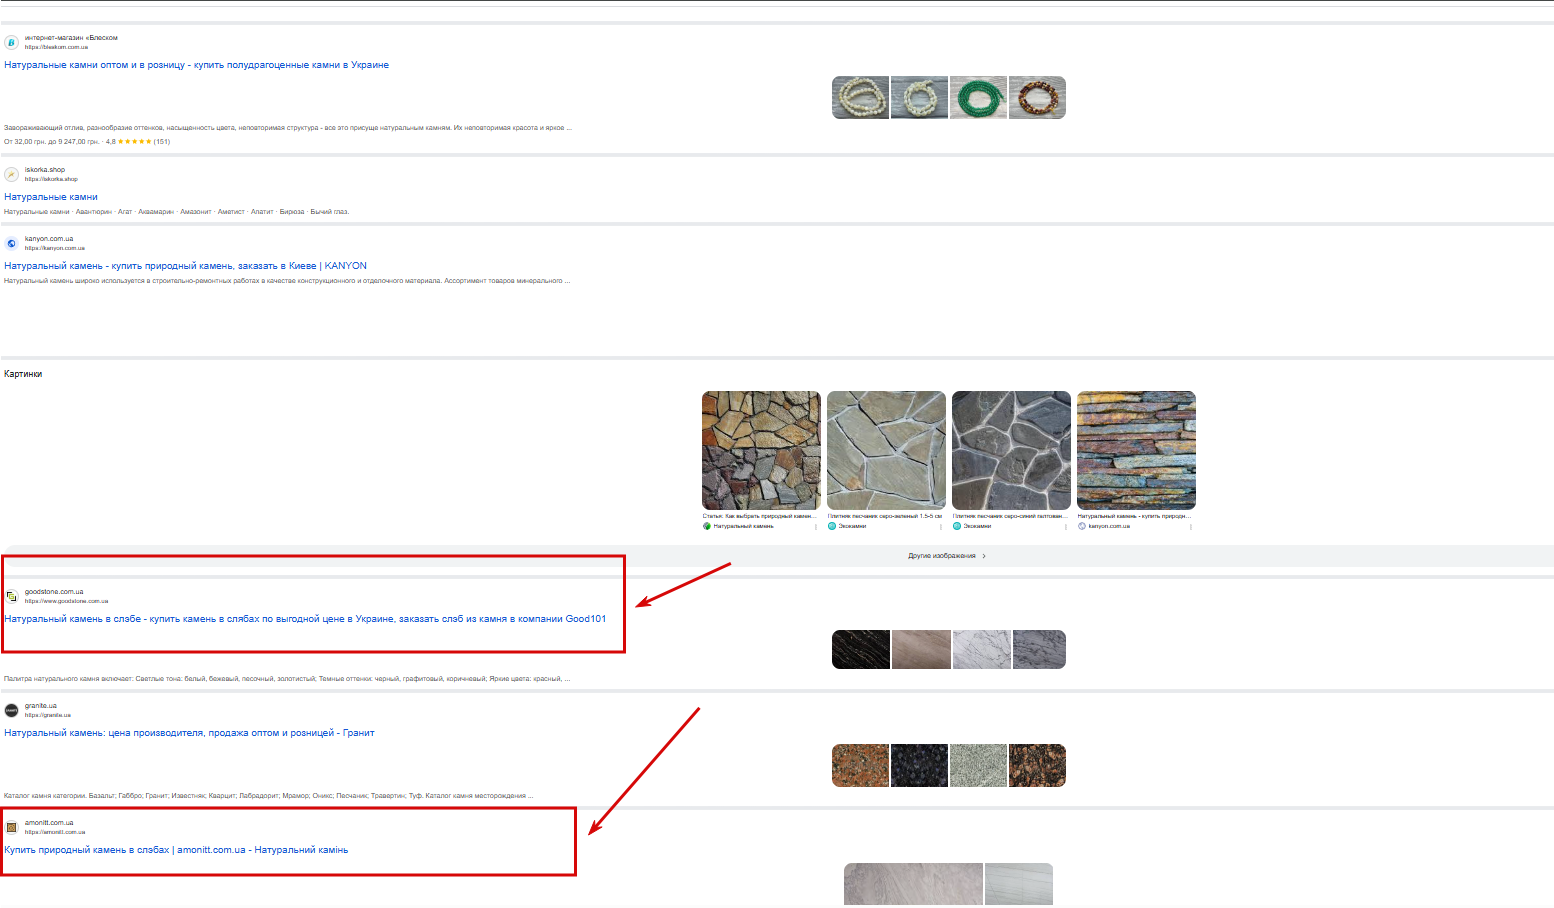
Task: Click the grey-blue slab thumbnail by goodstone
Action: [1039, 650]
